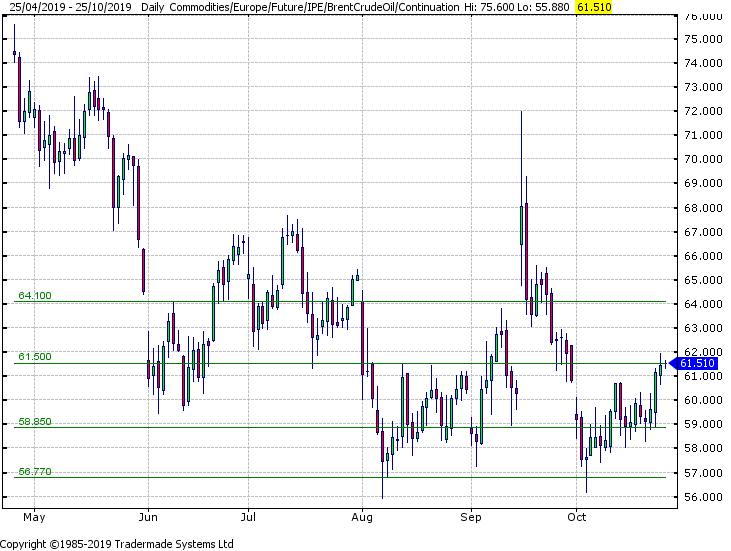Click the 67.000 price axis value
This screenshot has width=731, height=551.
(x=703, y=232)
